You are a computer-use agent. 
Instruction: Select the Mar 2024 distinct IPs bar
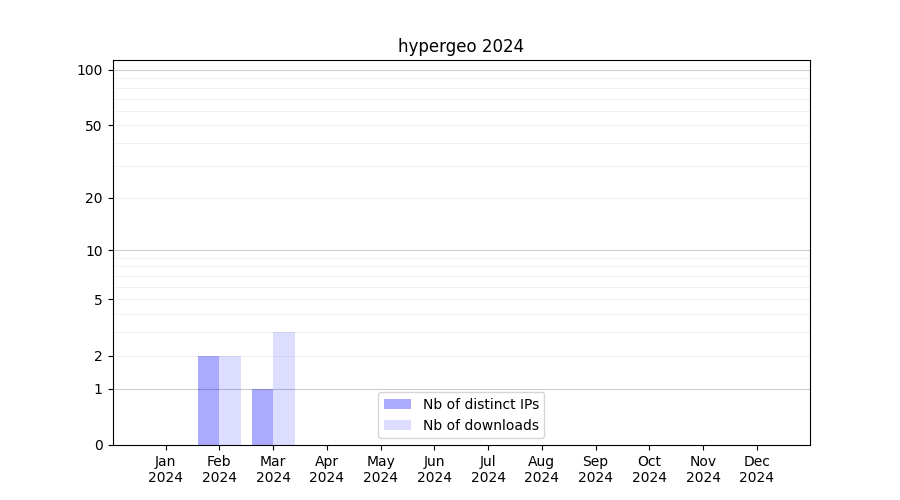pyautogui.click(x=262, y=417)
